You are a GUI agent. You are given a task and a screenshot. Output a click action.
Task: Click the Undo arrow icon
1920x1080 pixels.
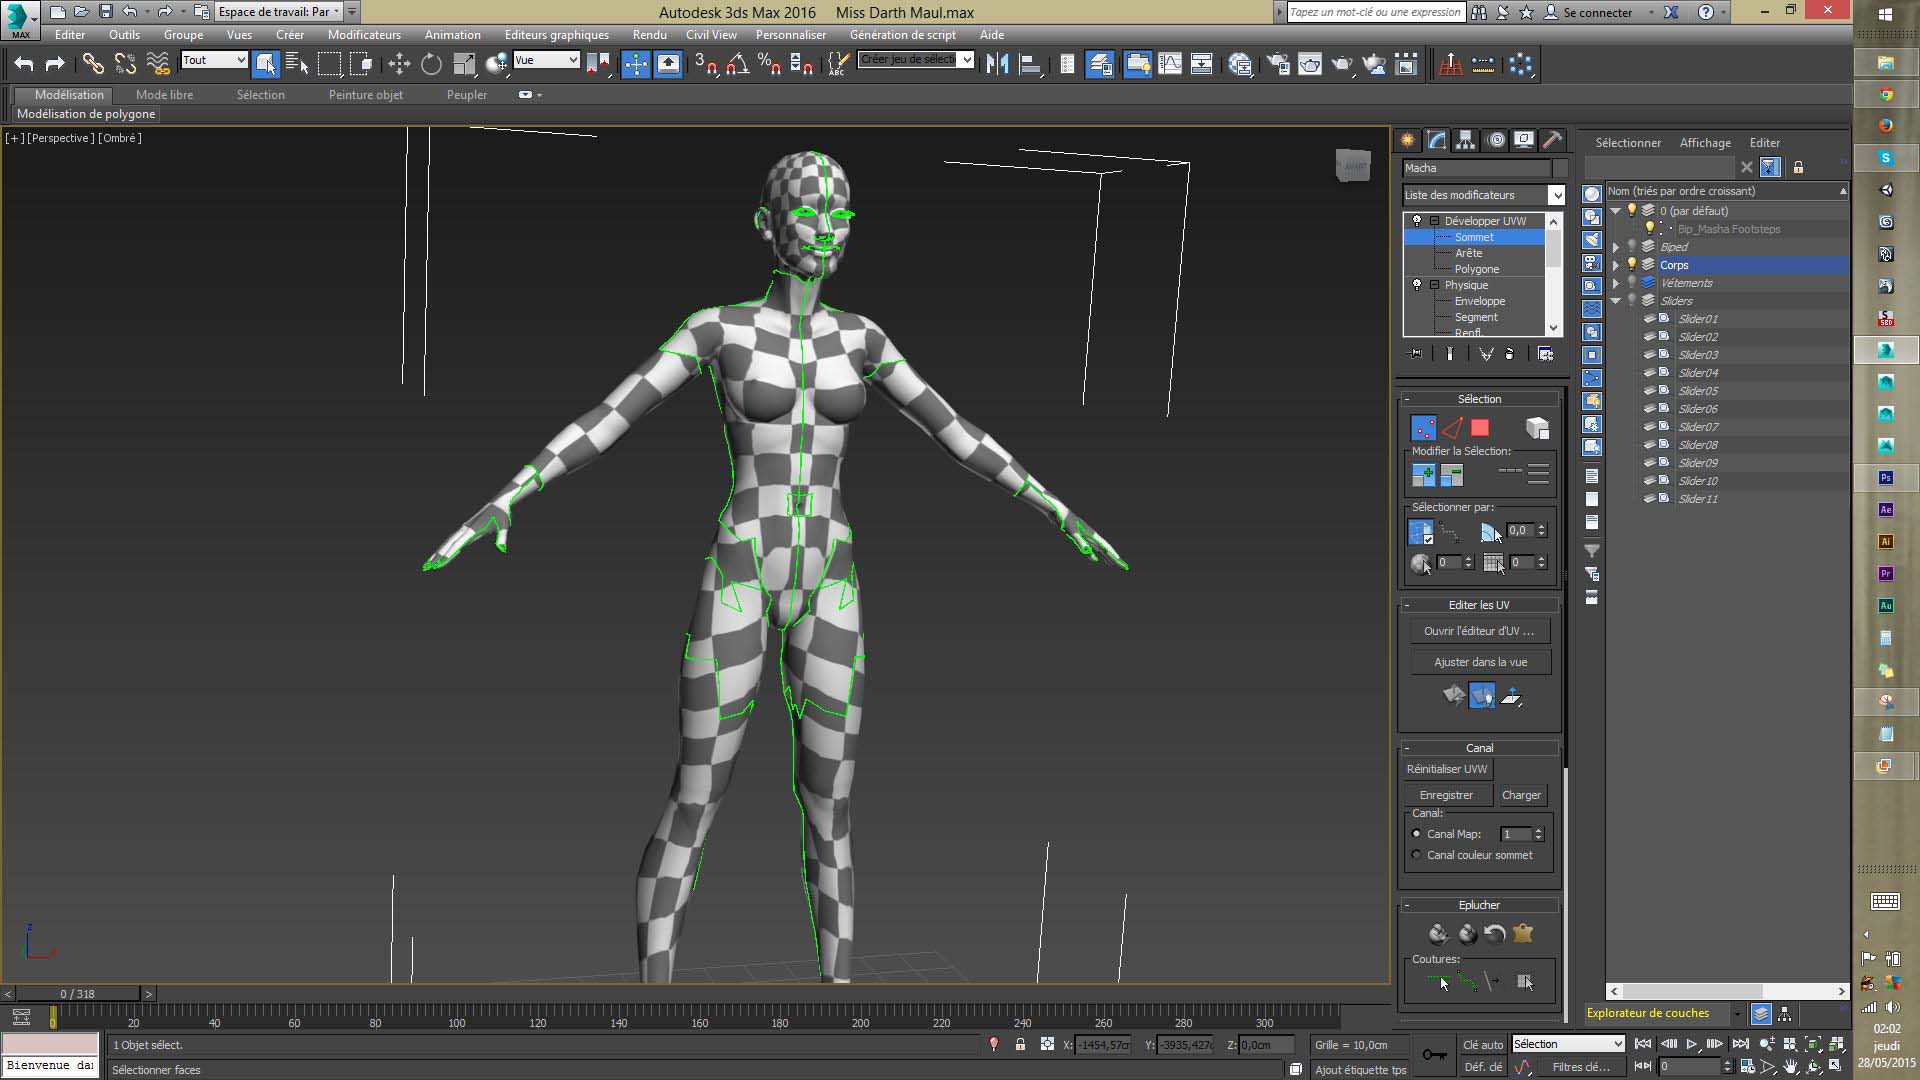[24, 65]
